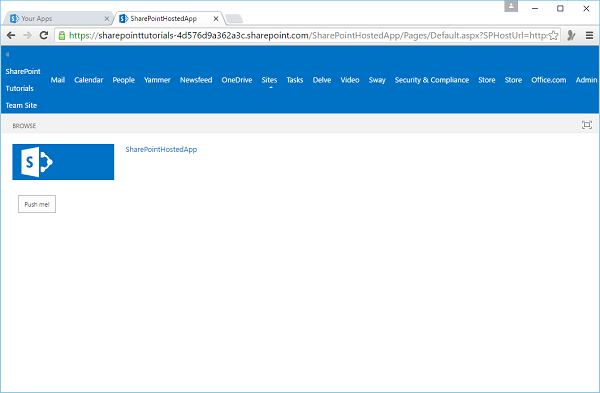
Task: Collapse the left navigation arrow in the blue bar
Action: tap(7, 54)
